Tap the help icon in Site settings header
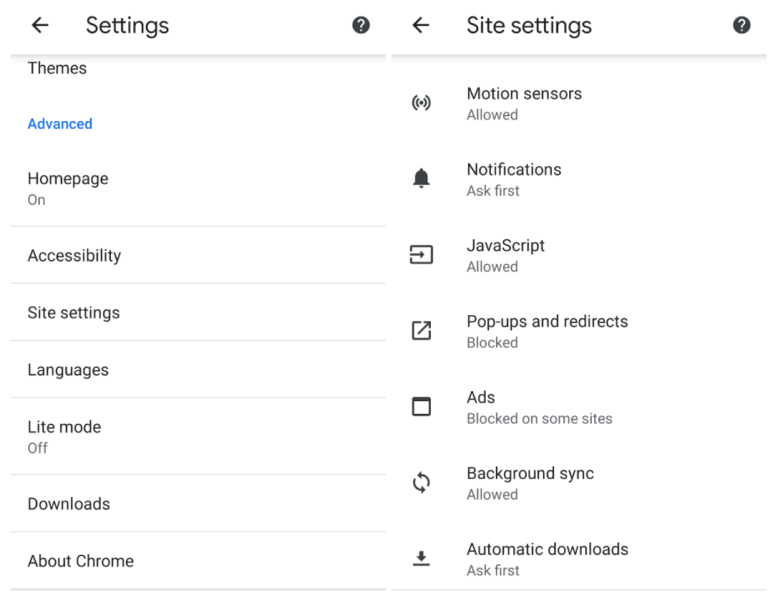 tap(742, 26)
